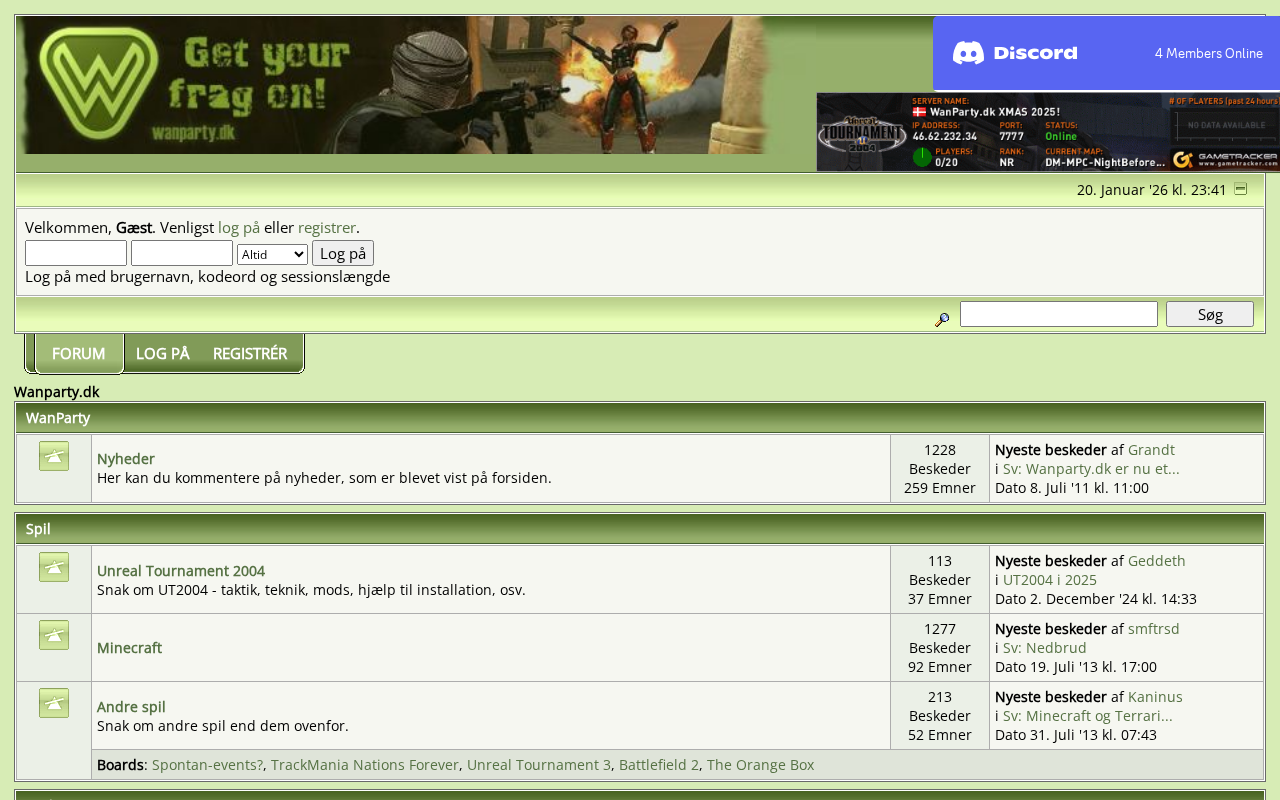This screenshot has width=1280, height=800.
Task: Open the Unreal Tournament 2004 board
Action: 181,571
